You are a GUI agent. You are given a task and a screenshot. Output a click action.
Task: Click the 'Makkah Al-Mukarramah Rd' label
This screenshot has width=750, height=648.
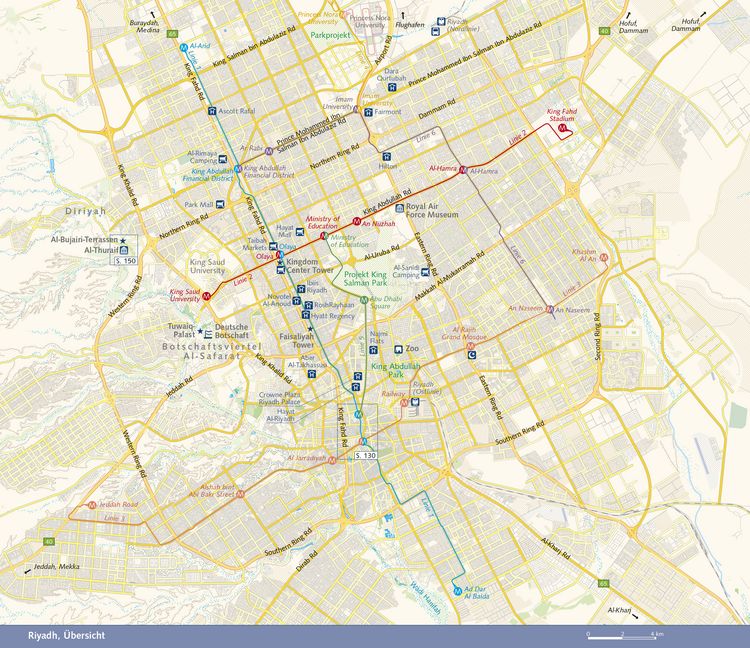click(450, 276)
